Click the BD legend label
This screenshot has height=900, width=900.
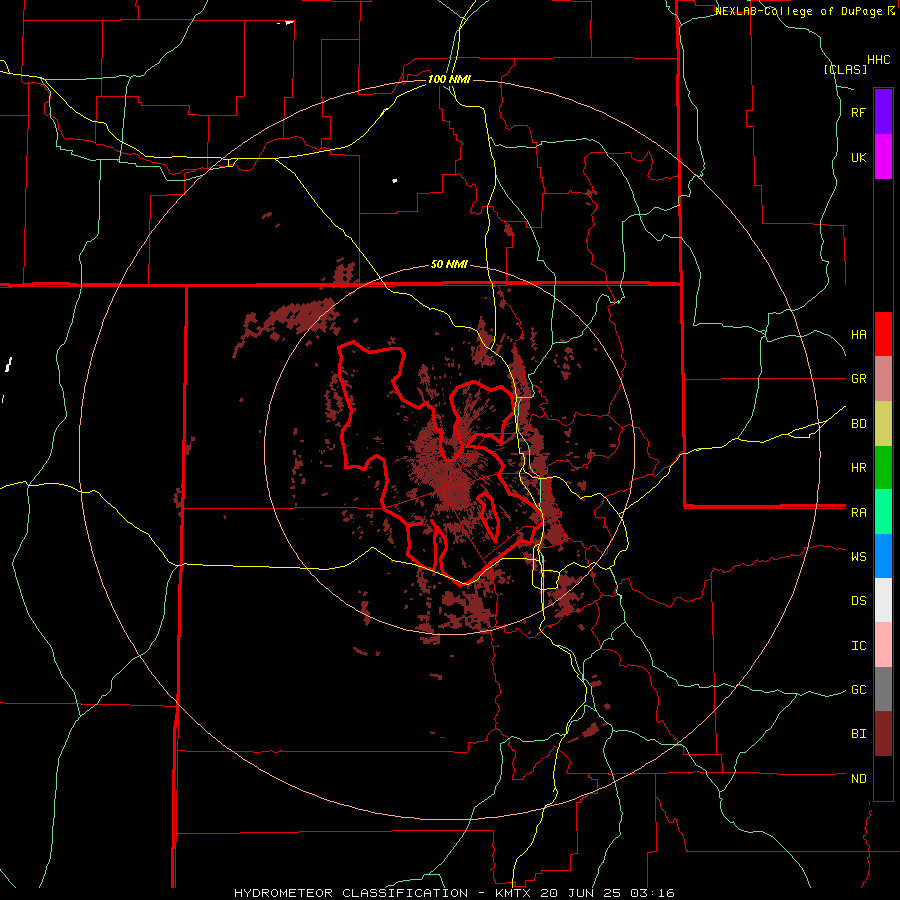pyautogui.click(x=859, y=424)
